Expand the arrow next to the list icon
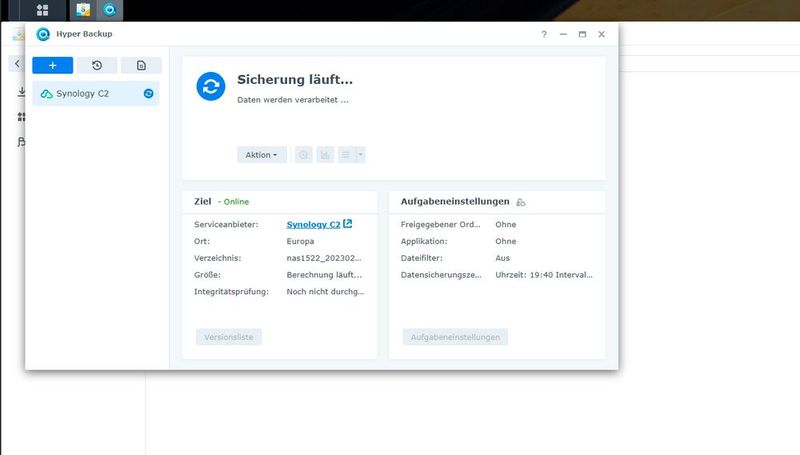Screen dimensions: 800x455 click(x=360, y=155)
